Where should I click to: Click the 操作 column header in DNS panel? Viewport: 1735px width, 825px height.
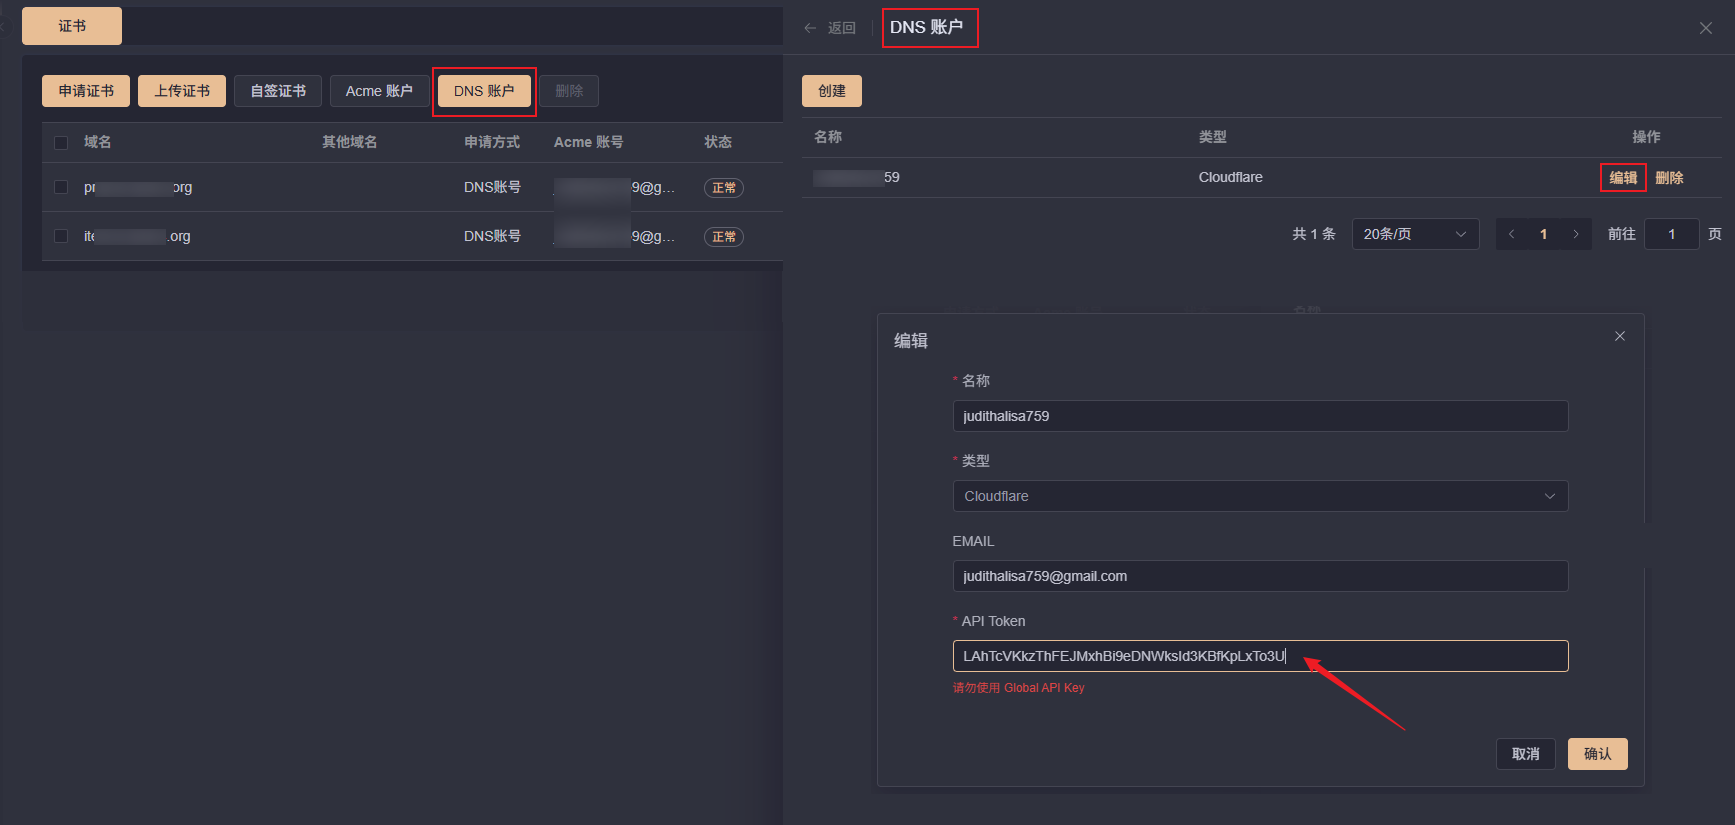tap(1646, 137)
